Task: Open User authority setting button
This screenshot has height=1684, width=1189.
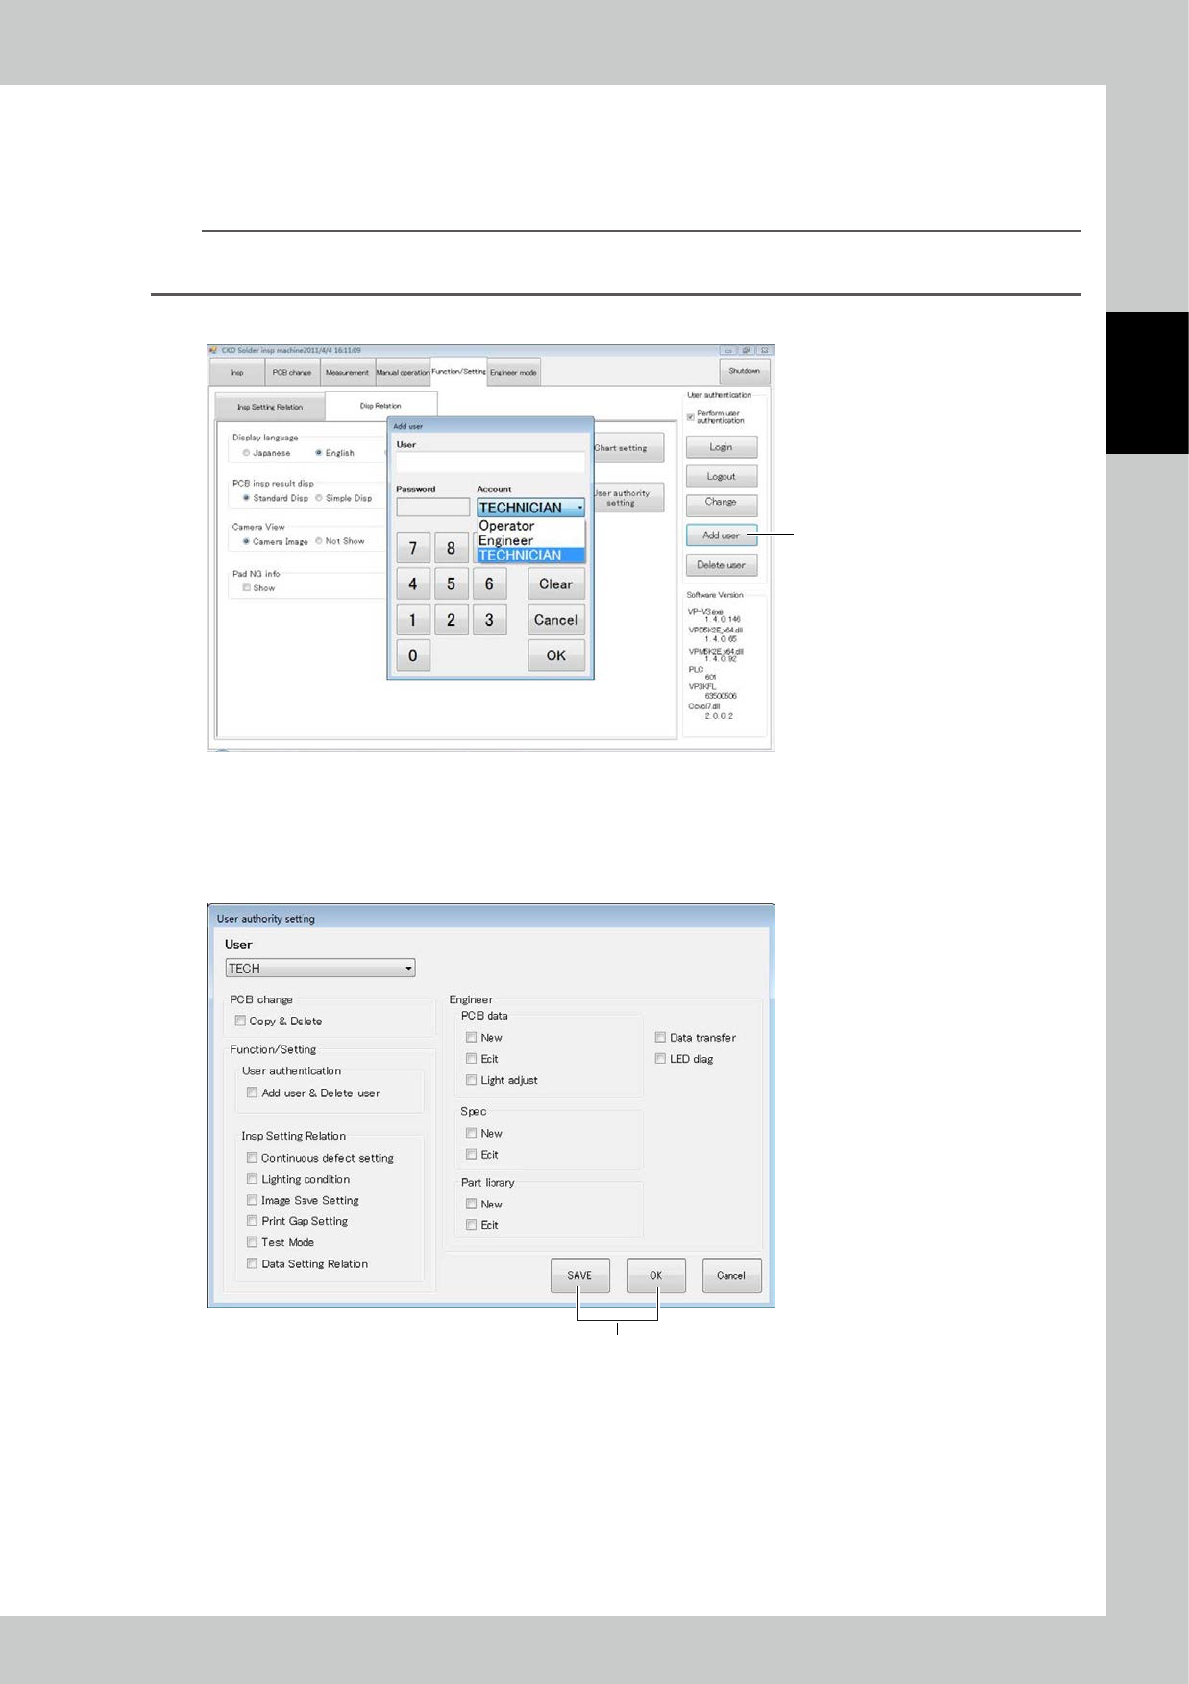Action: click(x=629, y=498)
